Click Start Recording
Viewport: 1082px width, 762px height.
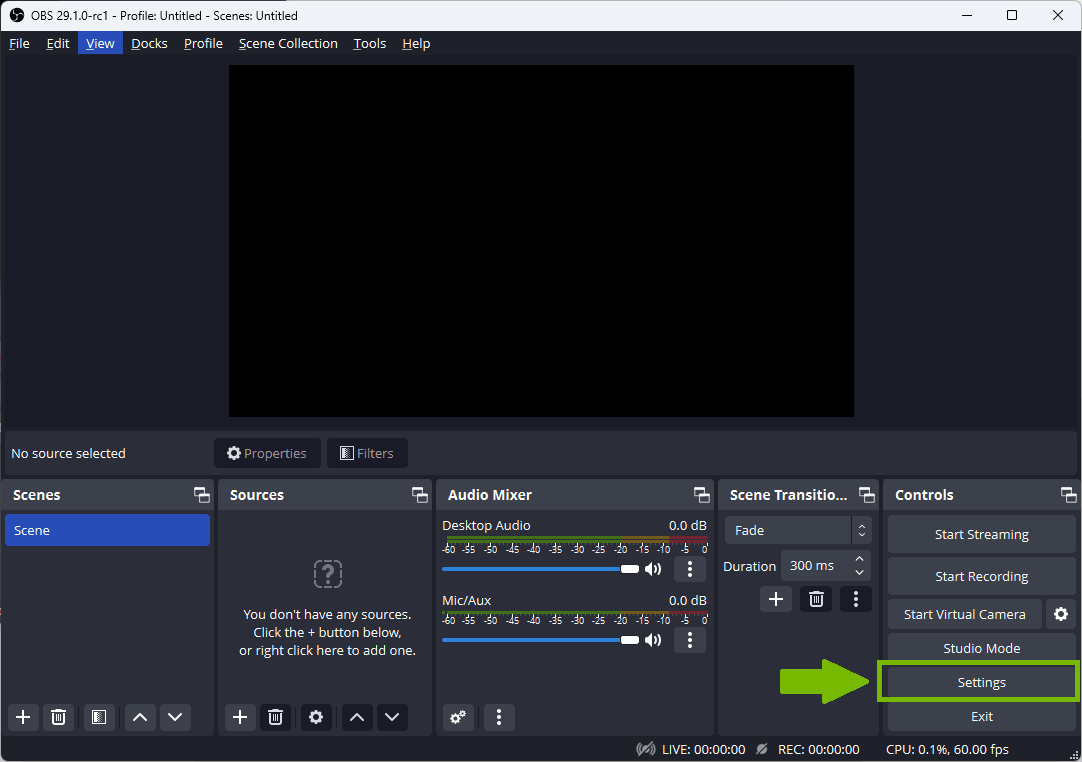(x=981, y=576)
